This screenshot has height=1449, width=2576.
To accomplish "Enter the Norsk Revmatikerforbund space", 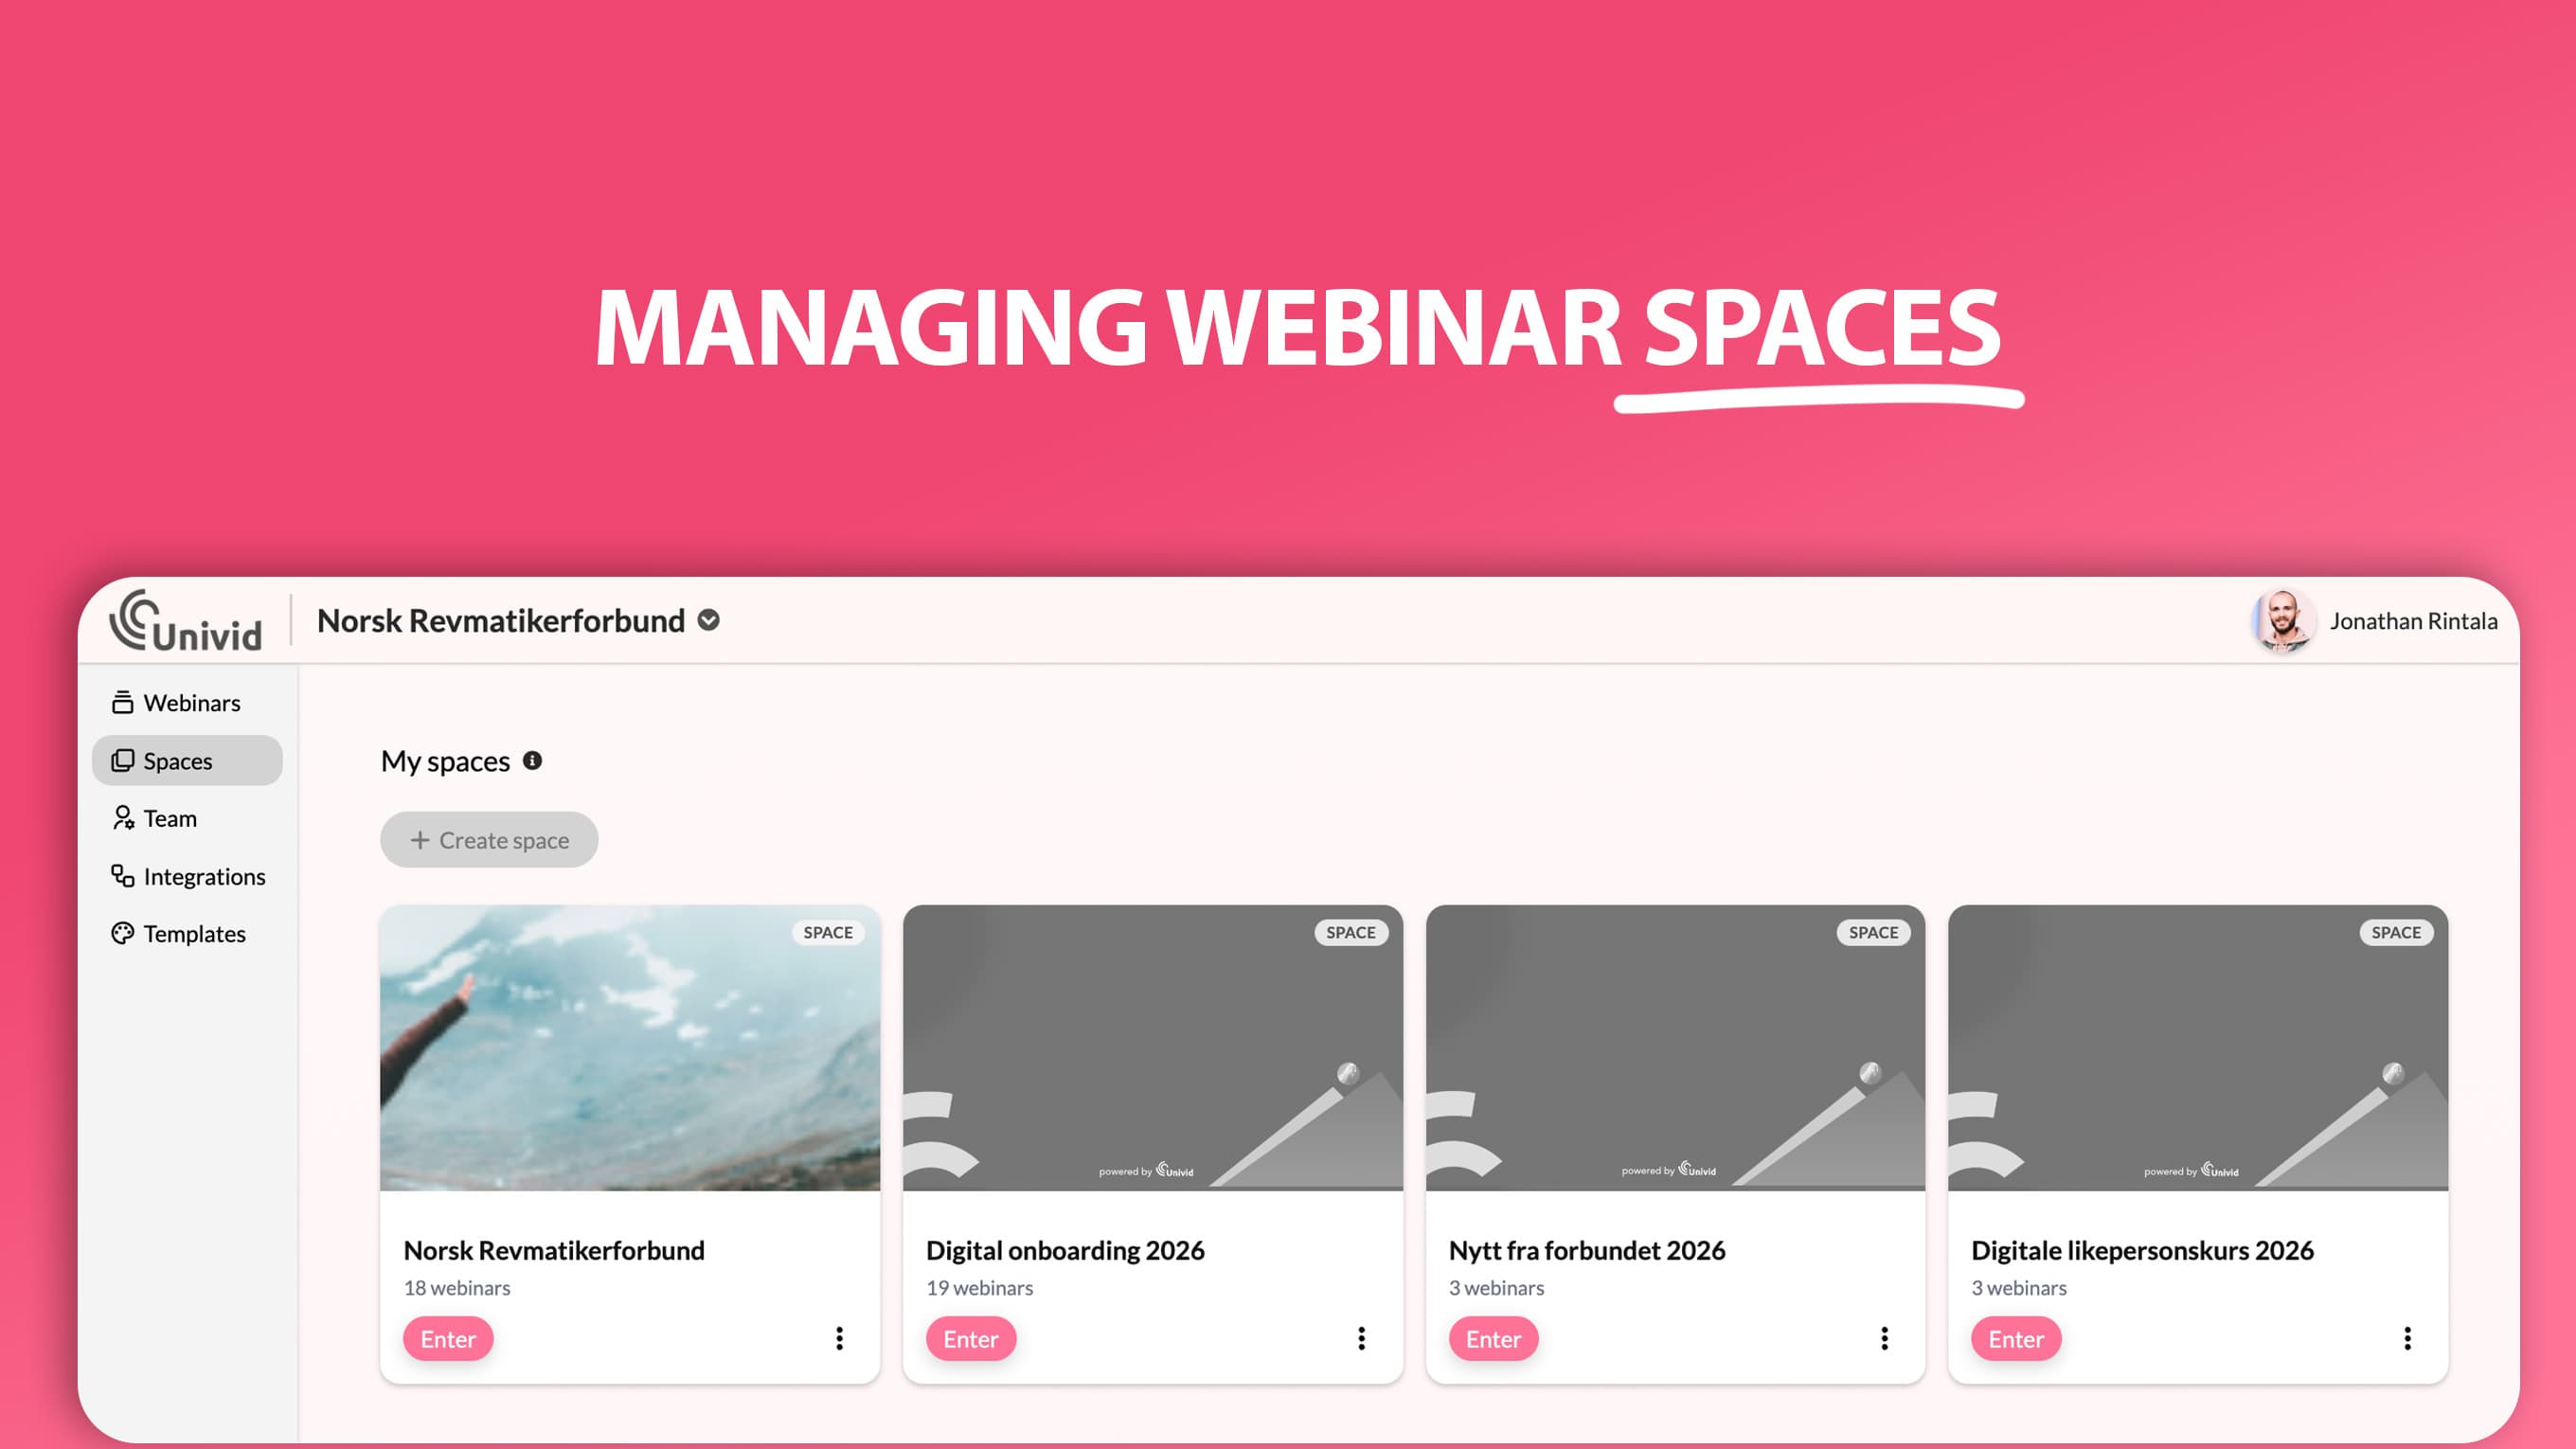I will 447,1339.
